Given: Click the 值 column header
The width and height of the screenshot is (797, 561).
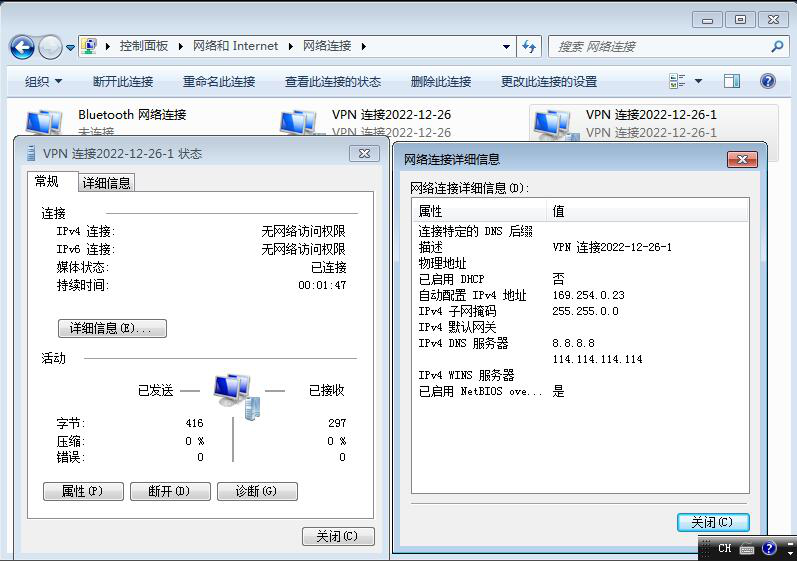Looking at the screenshot, I should tap(647, 211).
